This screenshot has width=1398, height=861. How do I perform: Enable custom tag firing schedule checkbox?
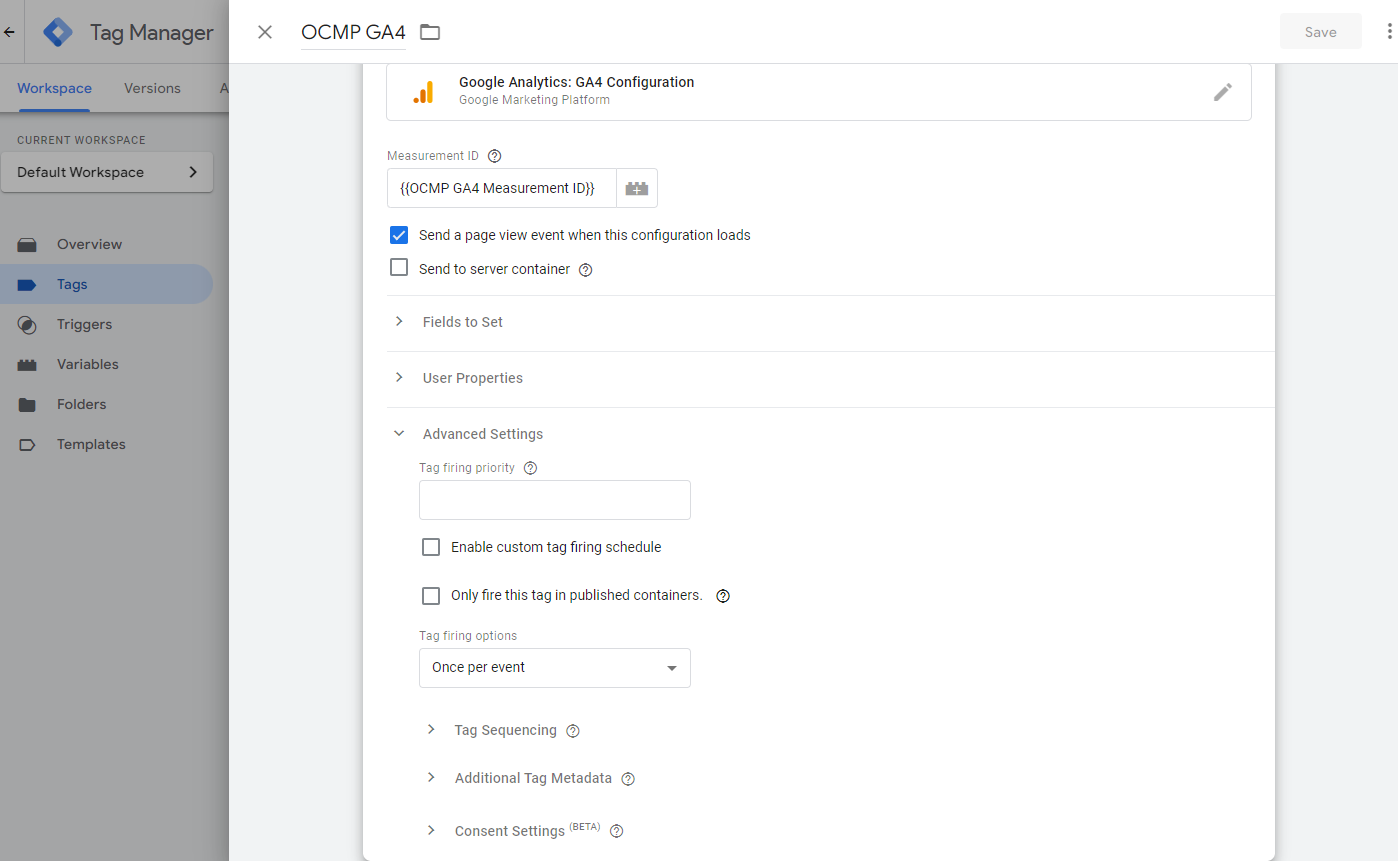[x=431, y=547]
